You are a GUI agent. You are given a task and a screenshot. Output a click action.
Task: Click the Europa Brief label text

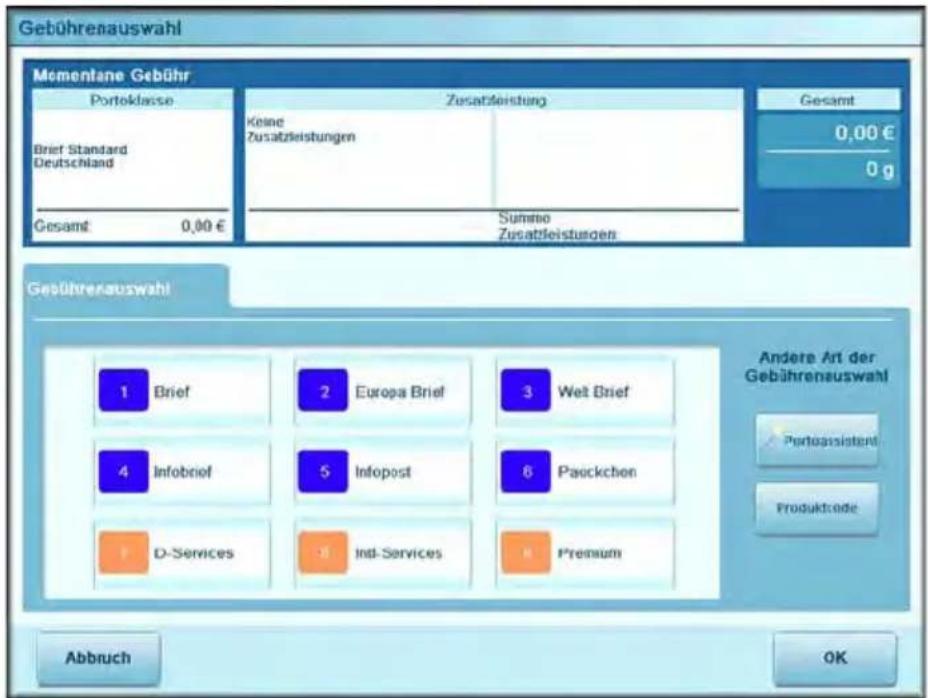pos(399,391)
